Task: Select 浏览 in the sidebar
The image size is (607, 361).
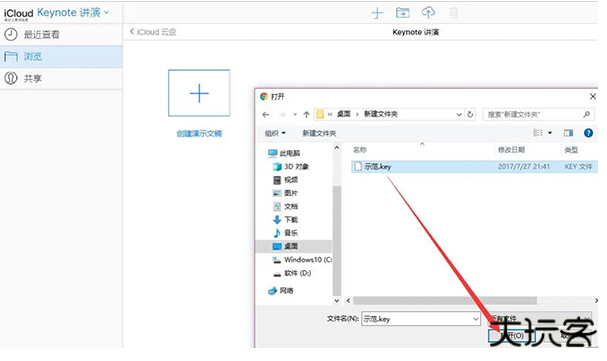Action: 61,56
